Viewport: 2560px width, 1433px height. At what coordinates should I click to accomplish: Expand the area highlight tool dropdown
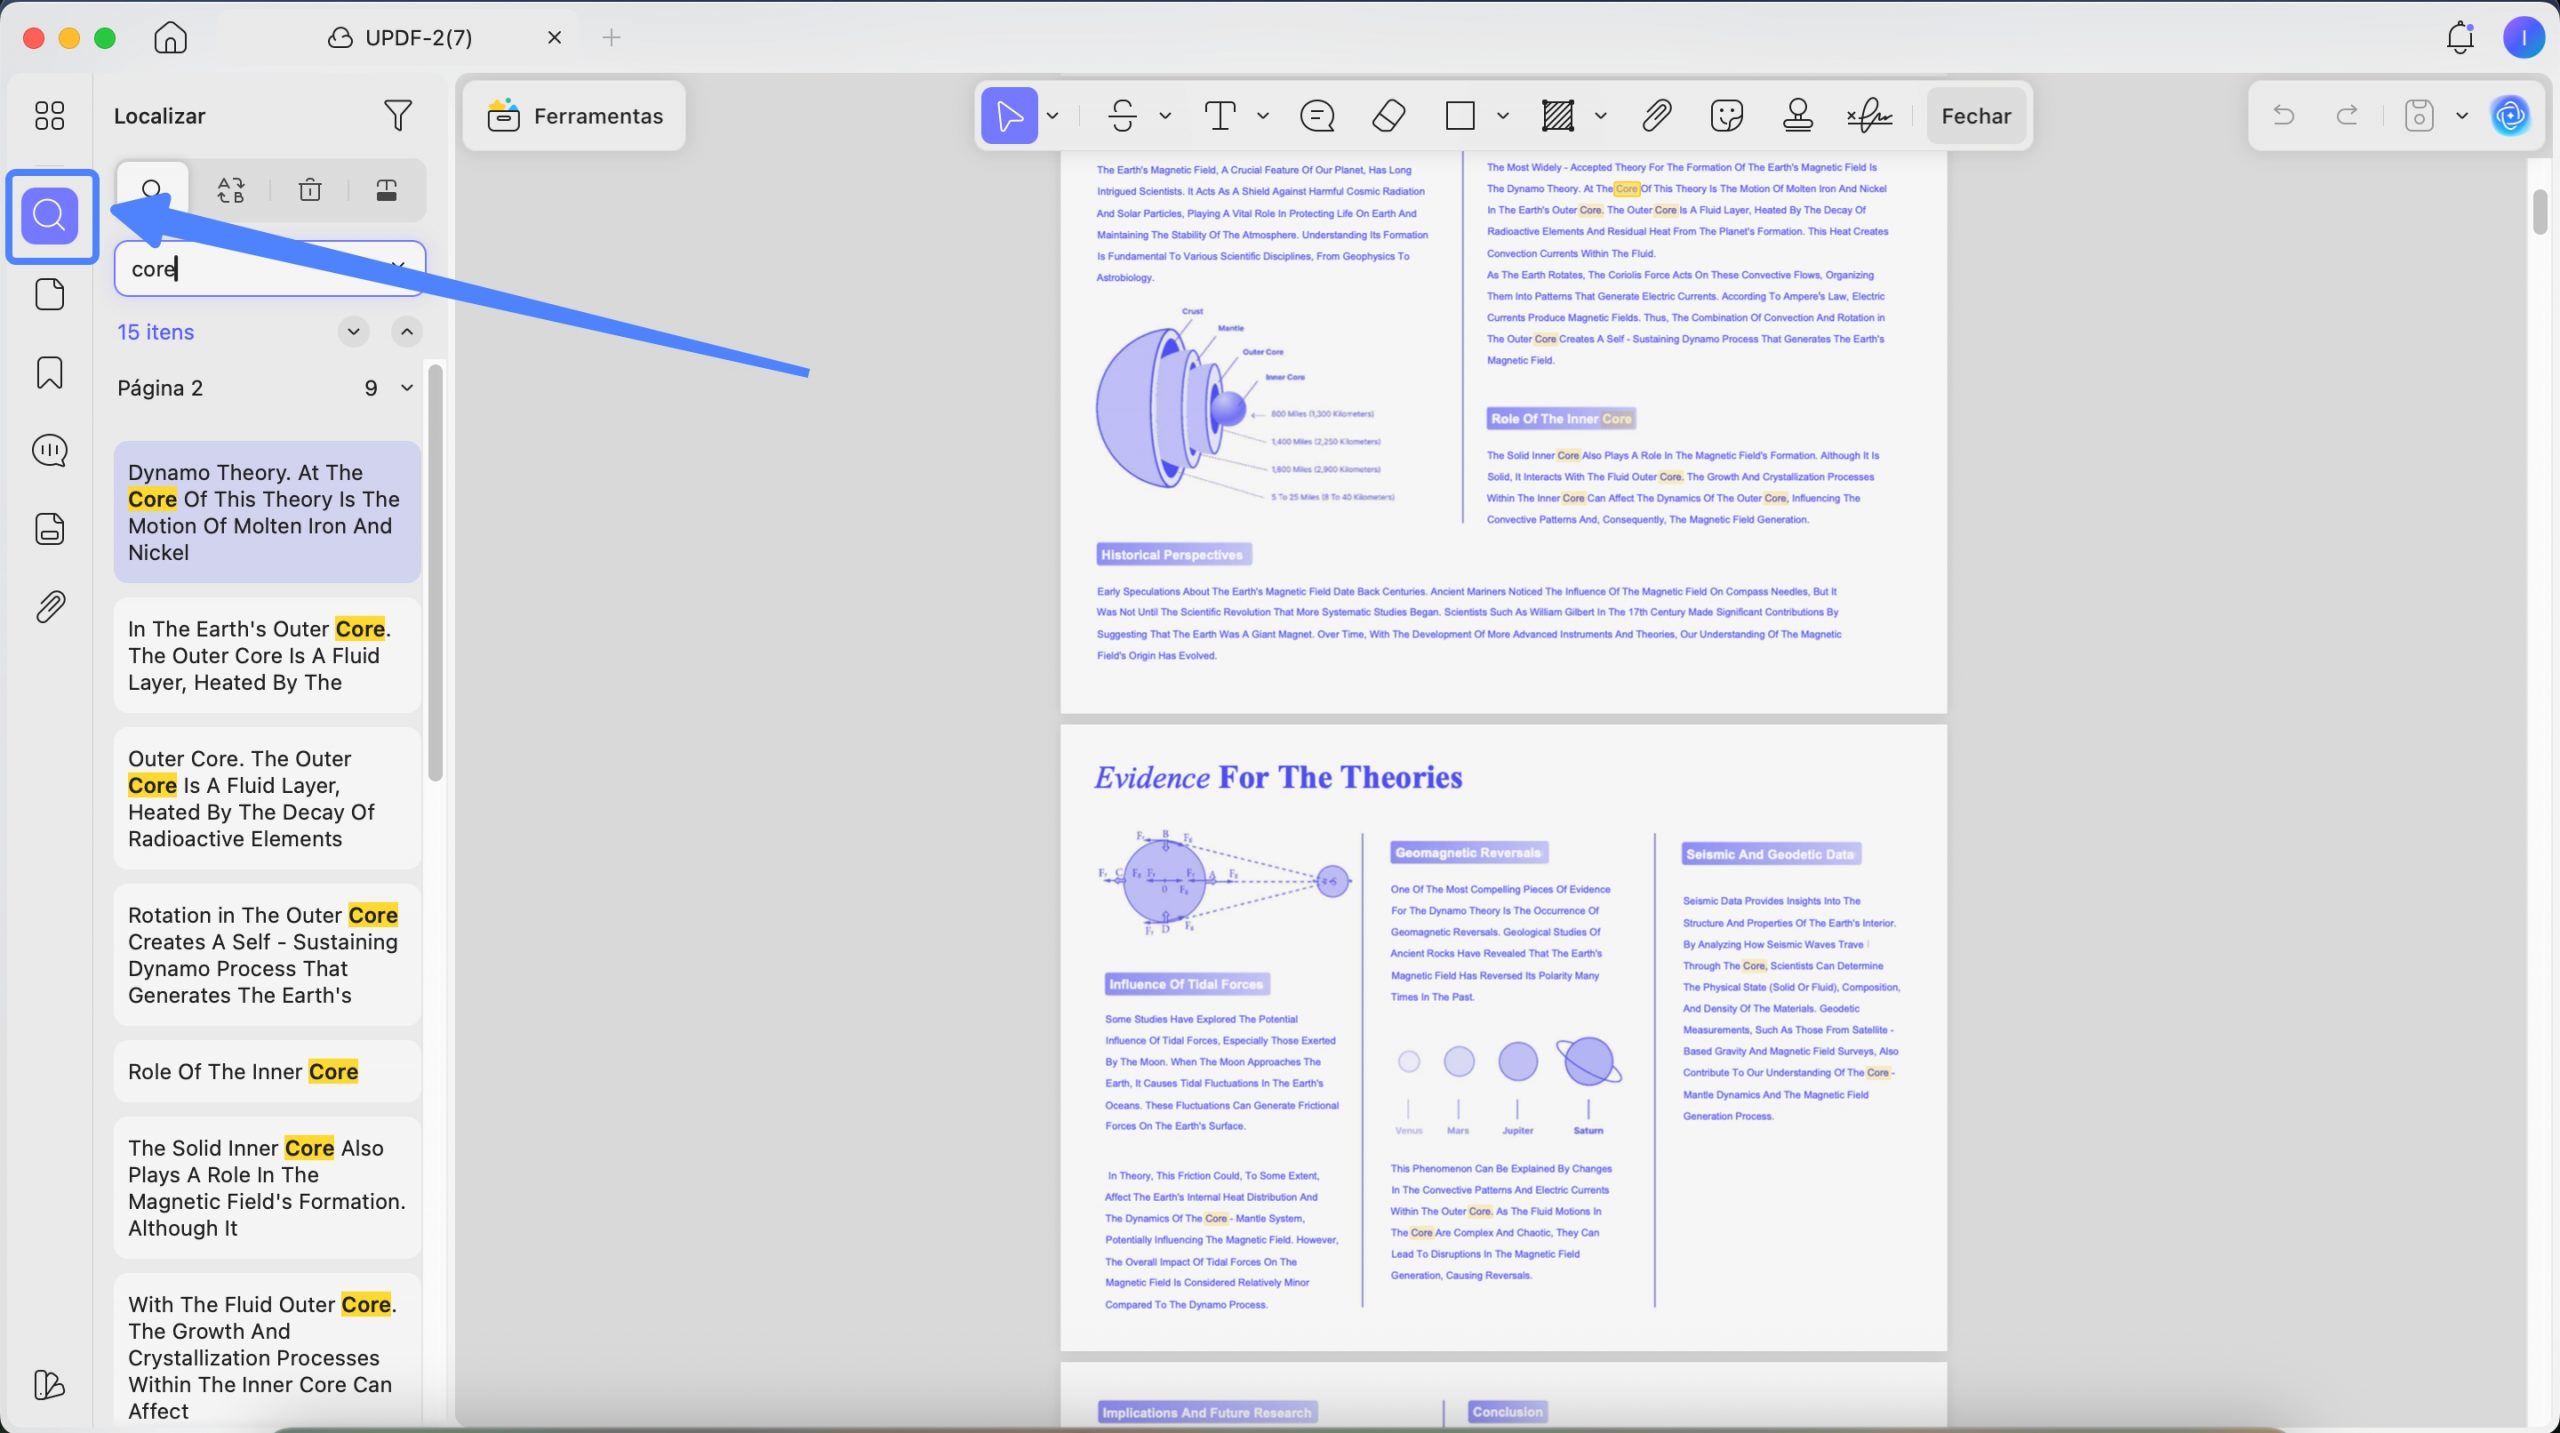click(1601, 116)
